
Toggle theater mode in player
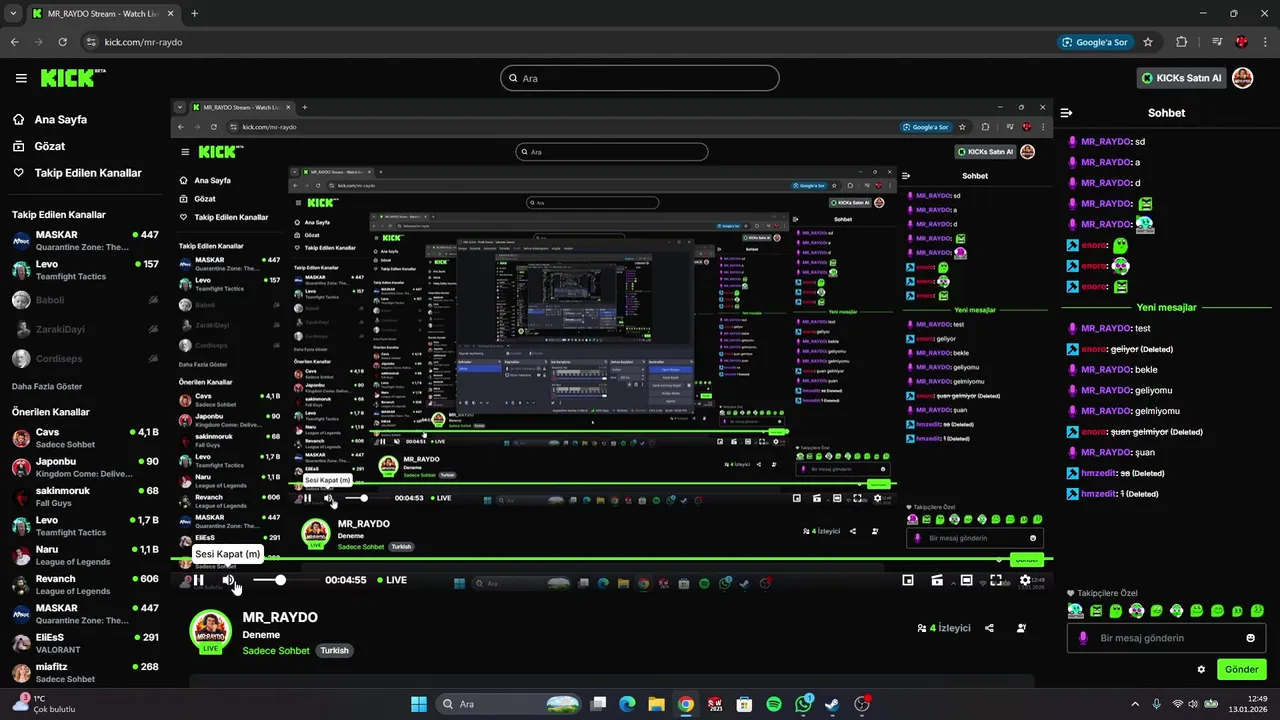[966, 580]
